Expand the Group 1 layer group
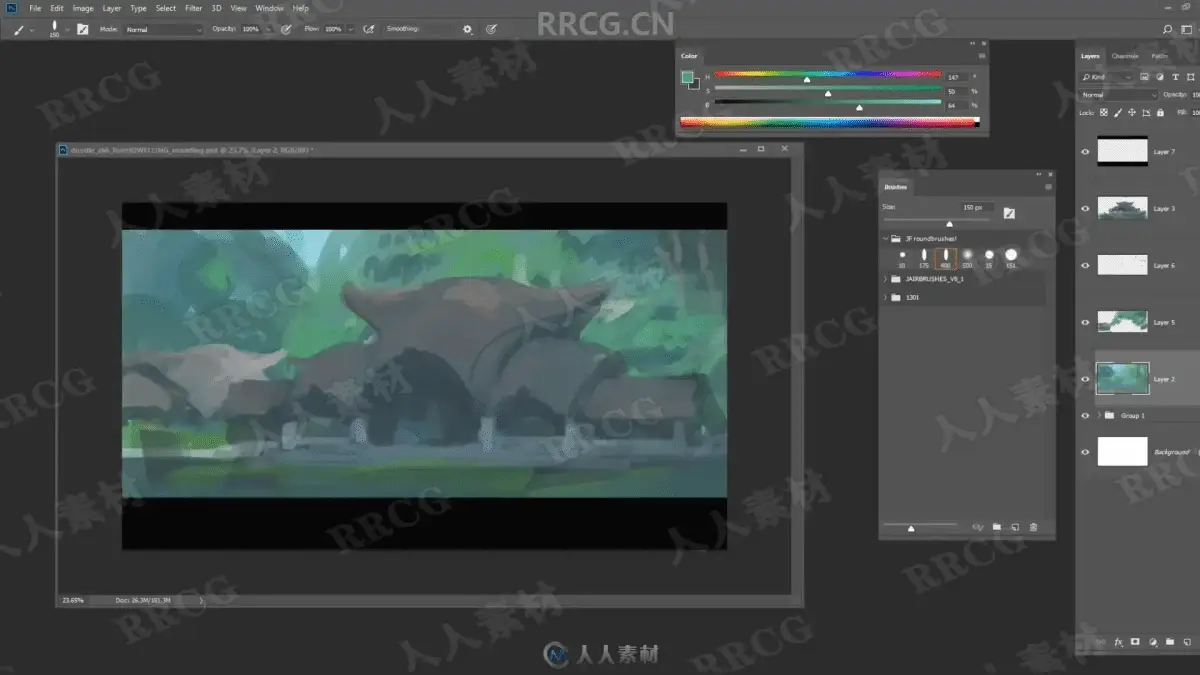Screen dimensions: 1200x675 tap(1099, 414)
